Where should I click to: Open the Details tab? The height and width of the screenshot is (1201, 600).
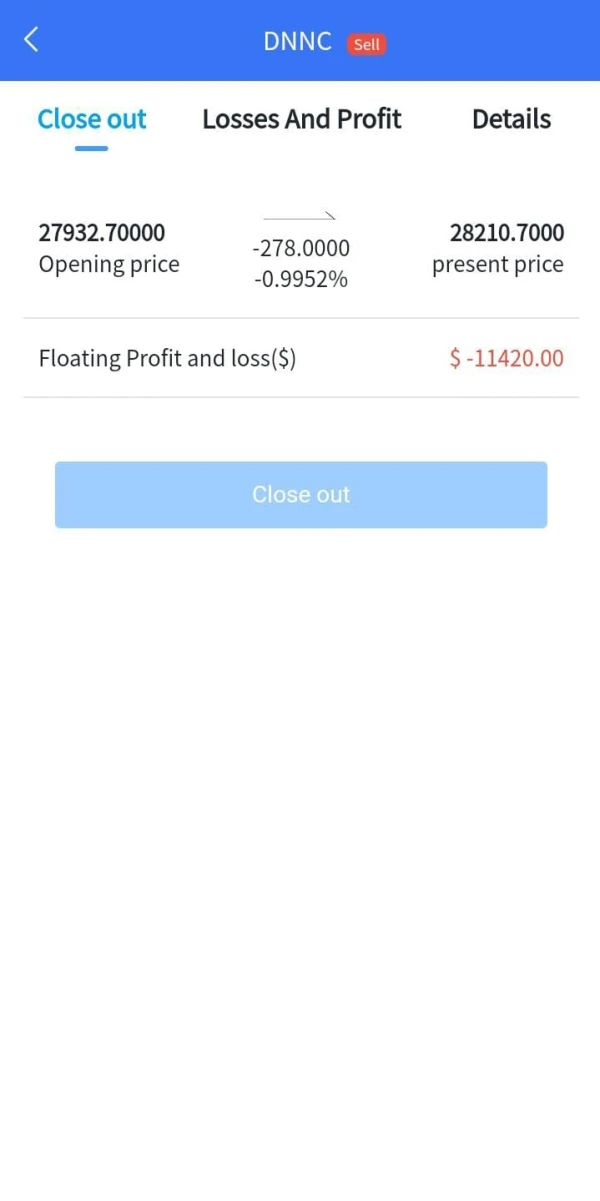pyautogui.click(x=511, y=119)
